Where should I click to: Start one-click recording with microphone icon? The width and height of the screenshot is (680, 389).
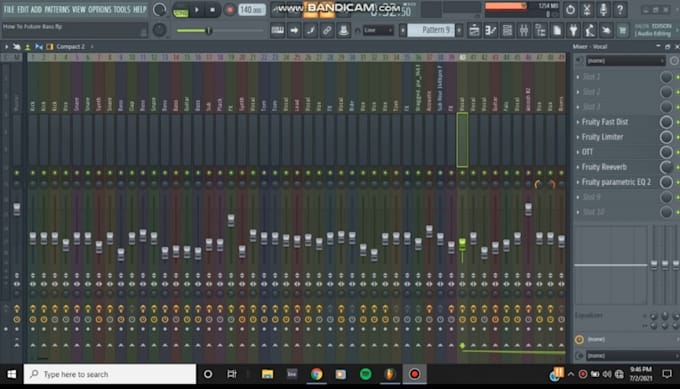coord(603,9)
